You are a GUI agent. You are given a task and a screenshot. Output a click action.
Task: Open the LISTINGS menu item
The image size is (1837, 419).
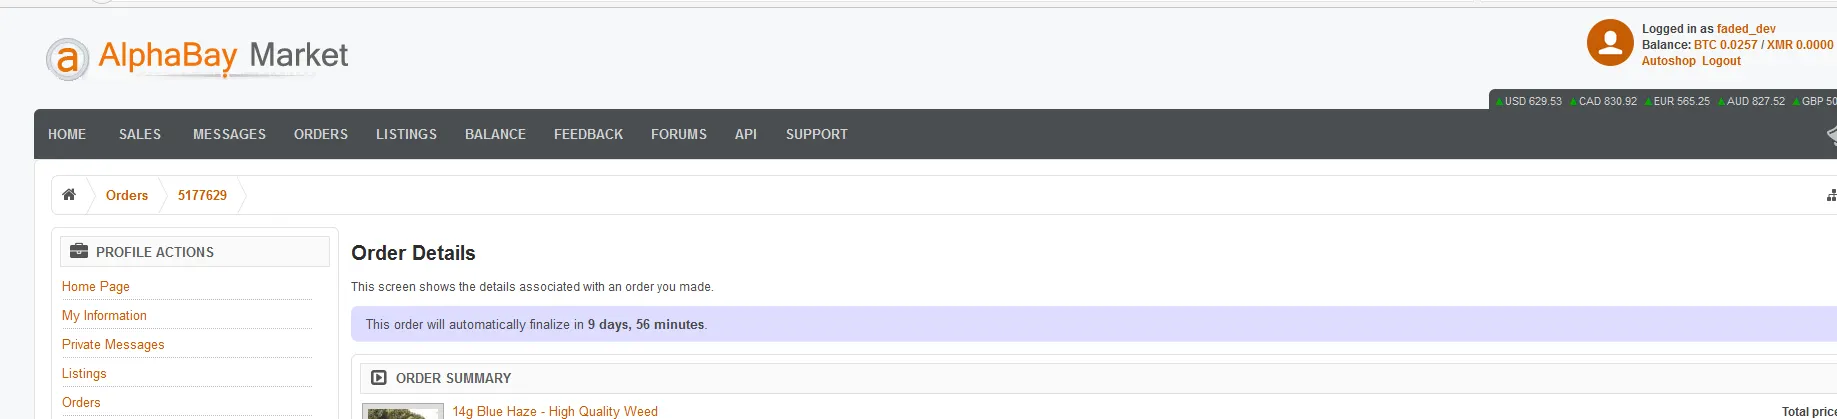click(406, 134)
